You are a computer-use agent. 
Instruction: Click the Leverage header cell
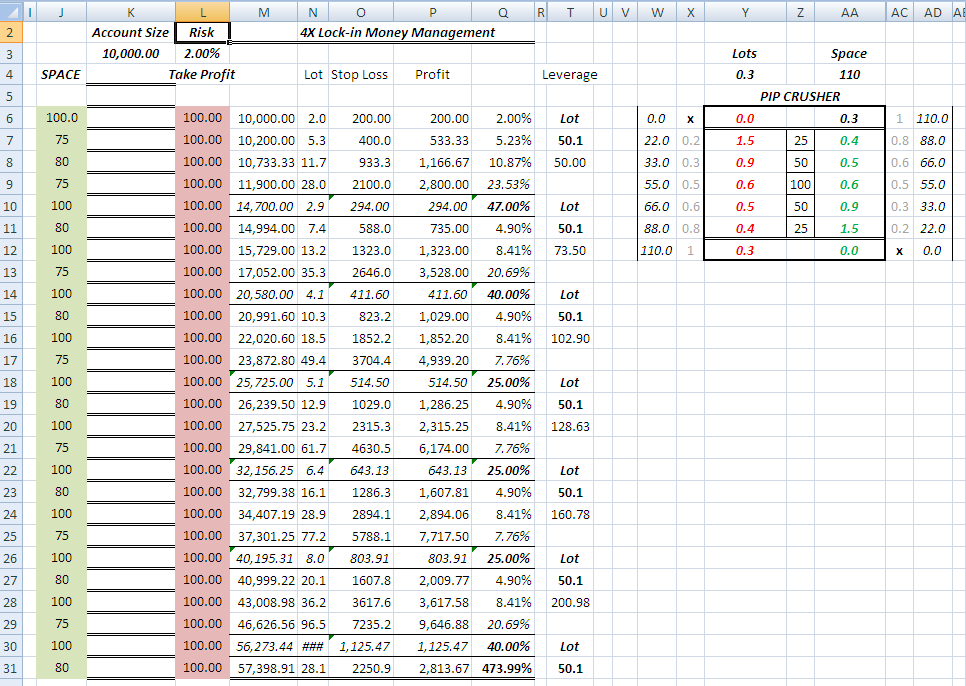(x=569, y=75)
